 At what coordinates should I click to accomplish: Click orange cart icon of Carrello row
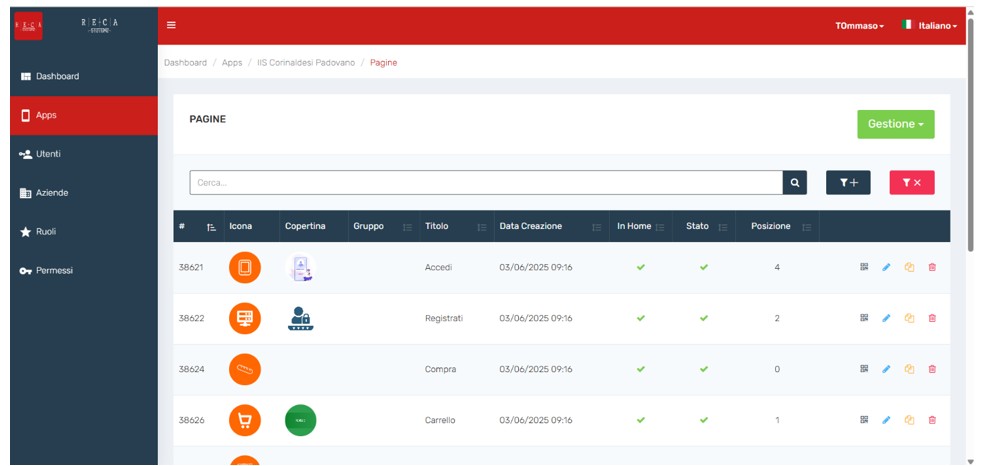(x=244, y=420)
